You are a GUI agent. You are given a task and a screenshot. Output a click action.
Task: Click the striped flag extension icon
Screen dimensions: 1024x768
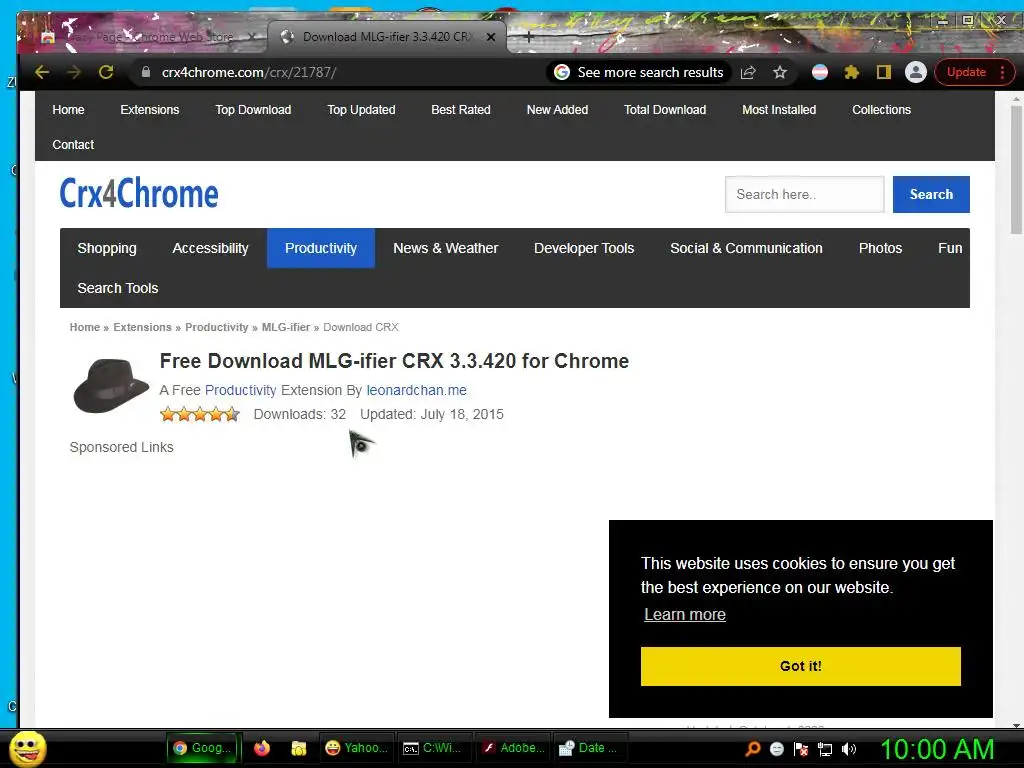(820, 72)
